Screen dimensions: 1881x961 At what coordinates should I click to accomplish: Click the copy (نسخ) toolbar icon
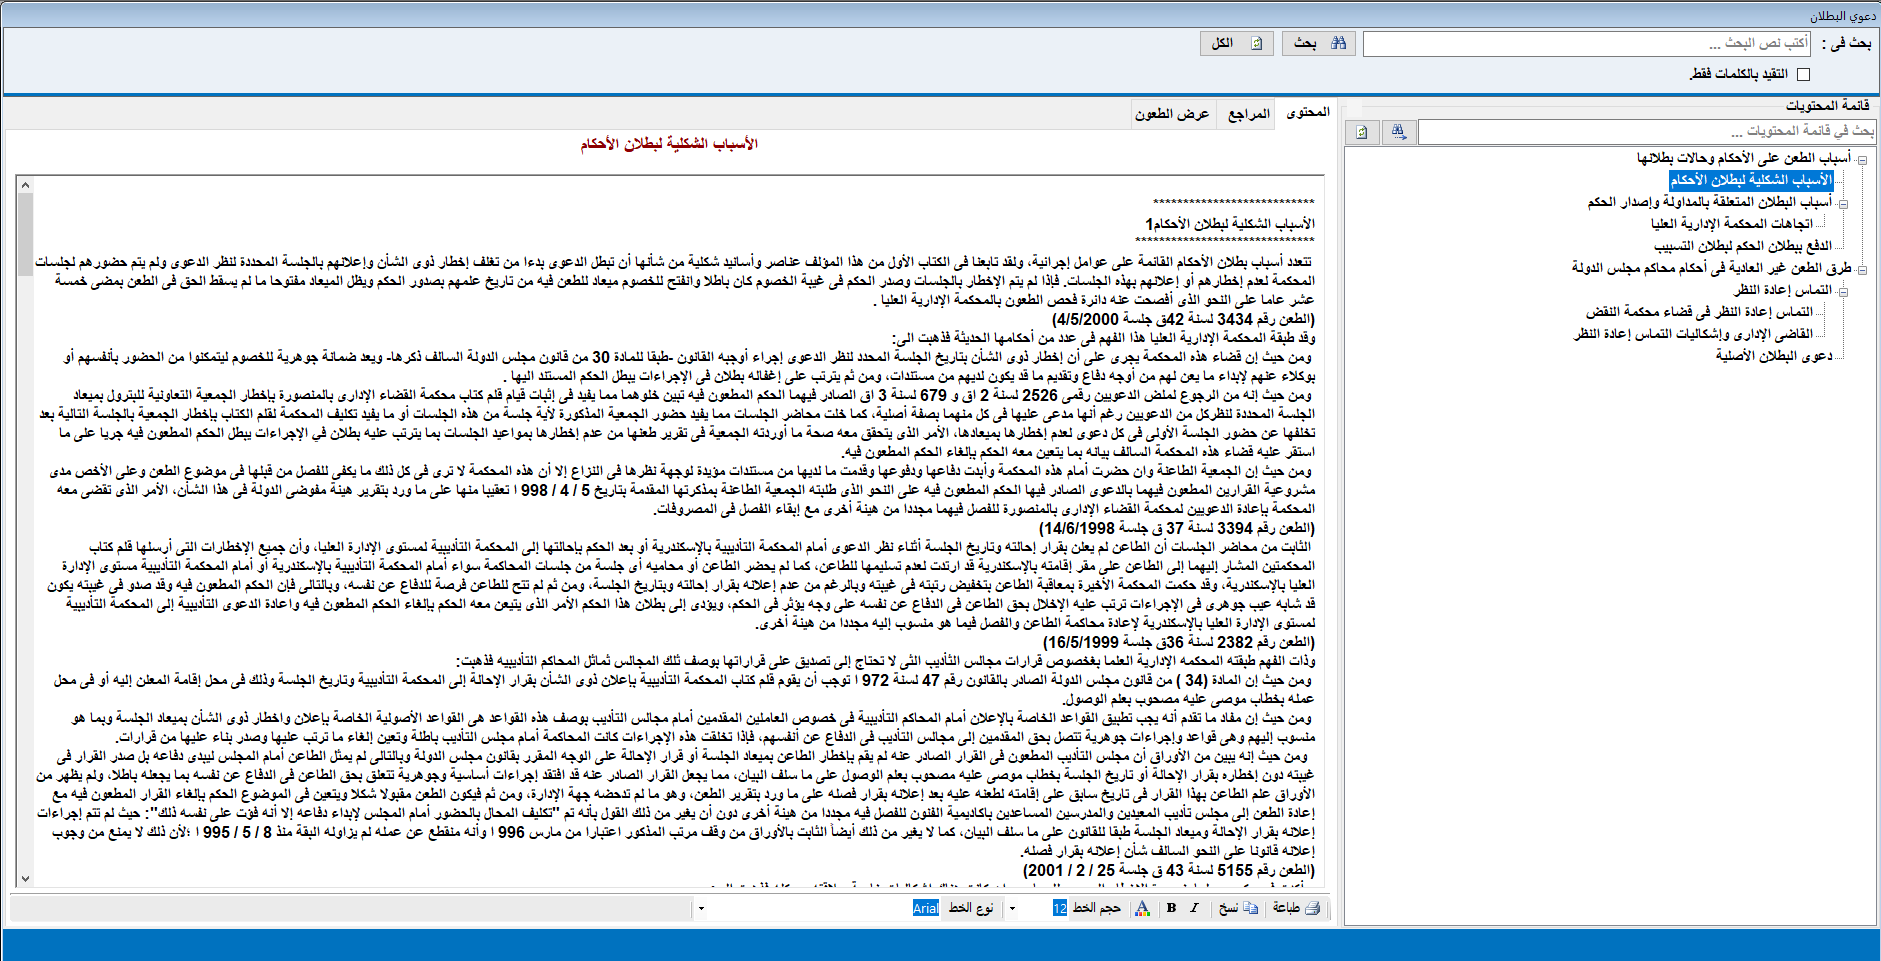(1250, 908)
